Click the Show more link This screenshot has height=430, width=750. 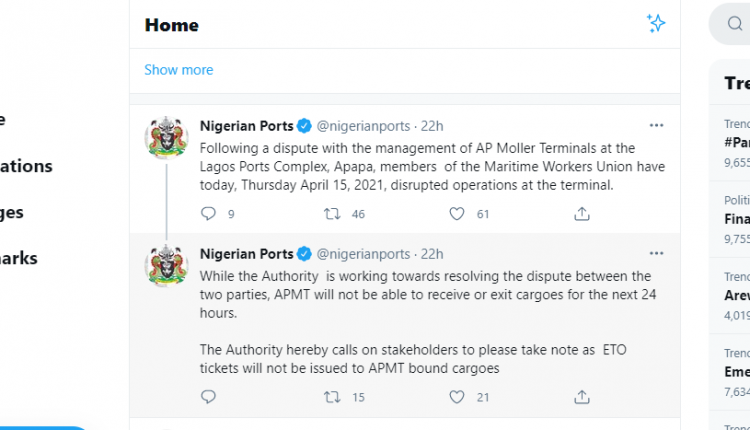[x=178, y=70]
